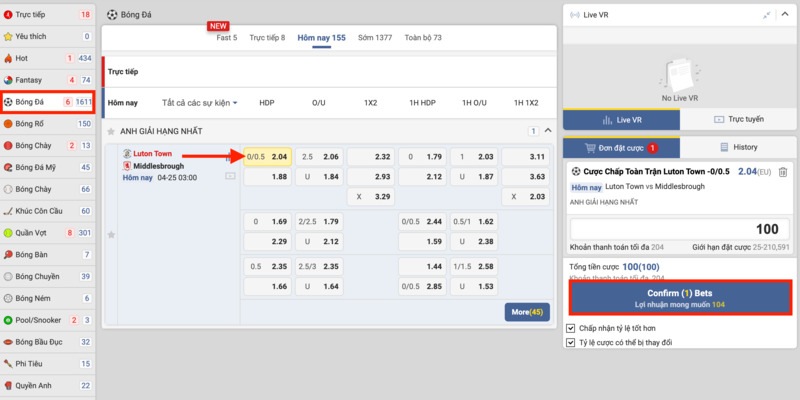Viewport: 800px width, 400px height.
Task: Toggle favorite star beside ANH GIẢI HẠNG NHẤT
Action: (x=111, y=131)
